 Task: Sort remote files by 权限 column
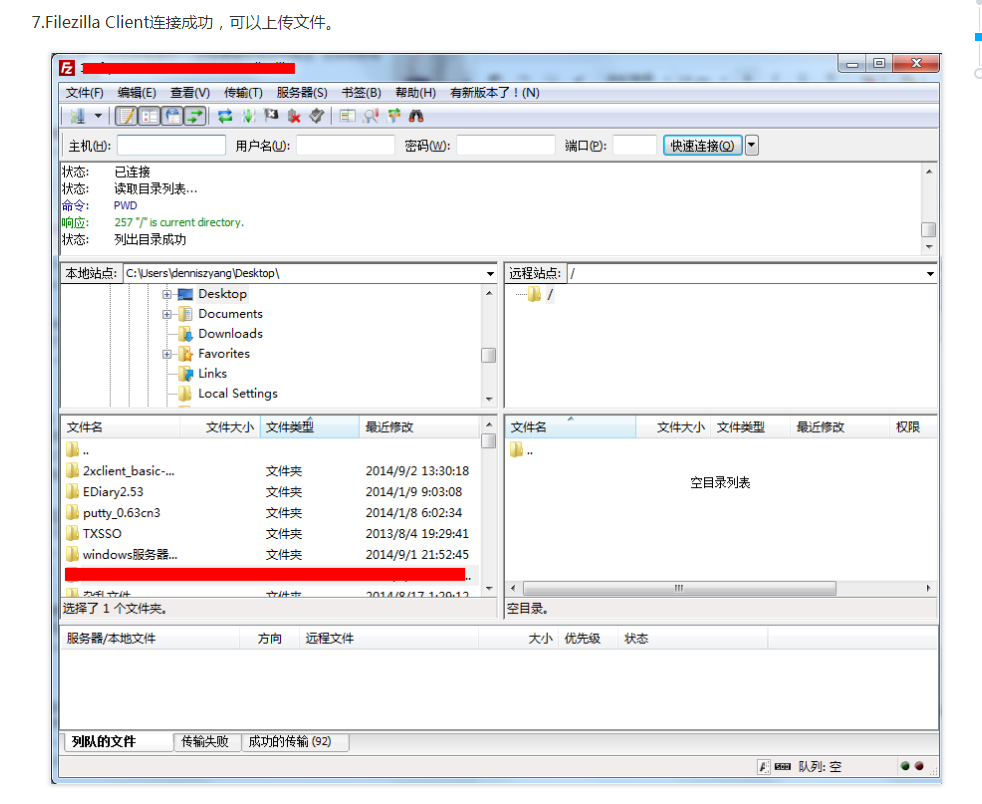tap(913, 427)
